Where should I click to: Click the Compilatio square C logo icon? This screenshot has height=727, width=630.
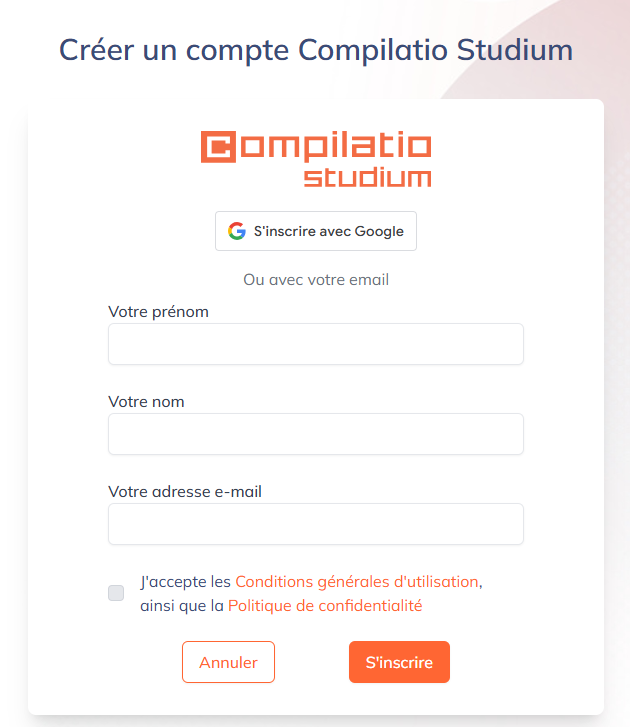pos(218,147)
